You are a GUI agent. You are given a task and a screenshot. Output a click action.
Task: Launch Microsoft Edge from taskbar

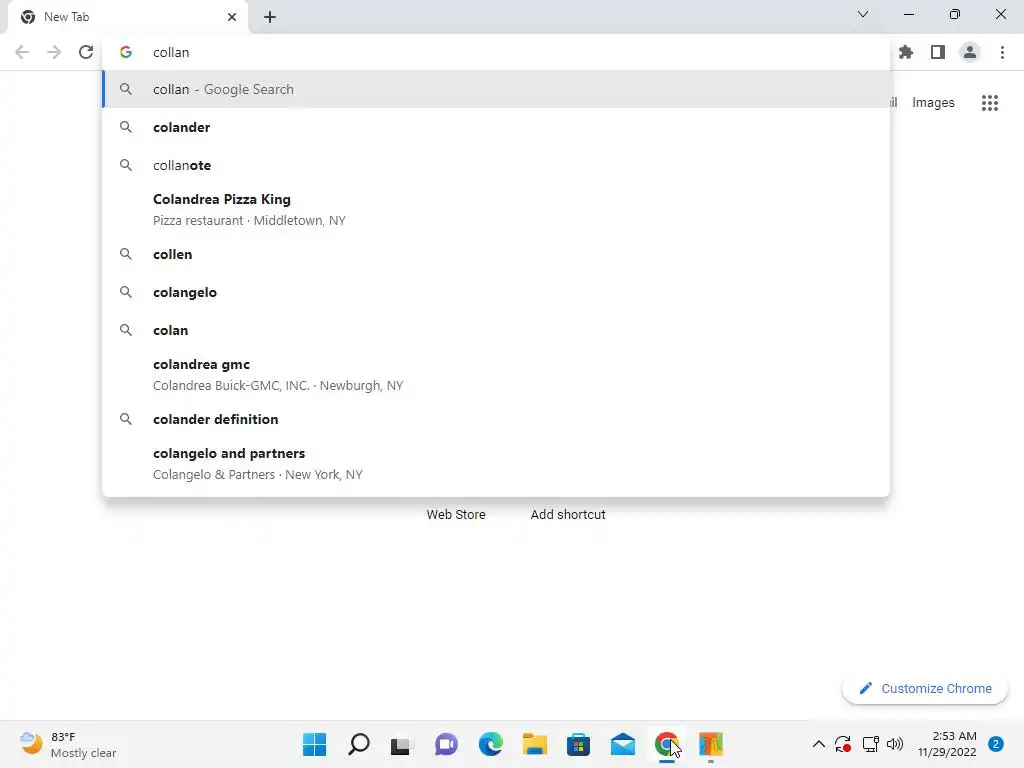coord(490,744)
